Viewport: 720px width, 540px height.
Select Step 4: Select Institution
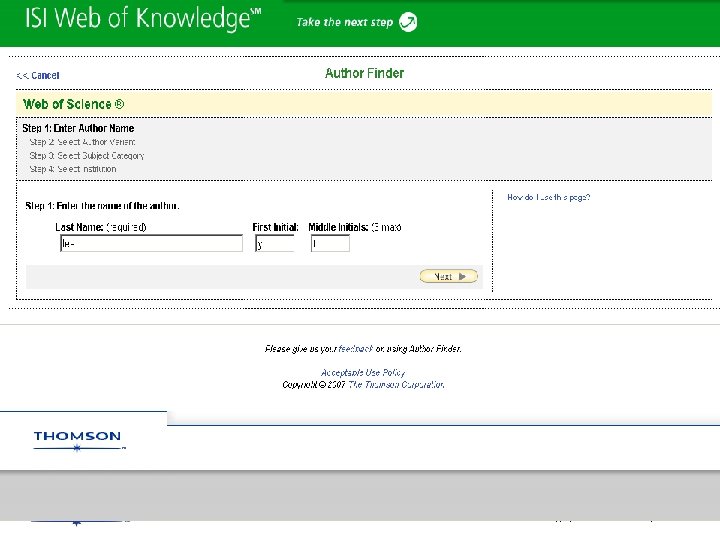(x=73, y=169)
